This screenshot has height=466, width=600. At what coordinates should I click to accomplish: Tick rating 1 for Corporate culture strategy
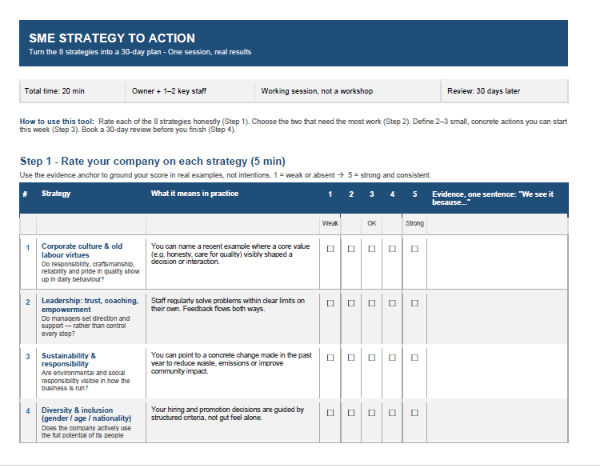(x=330, y=249)
